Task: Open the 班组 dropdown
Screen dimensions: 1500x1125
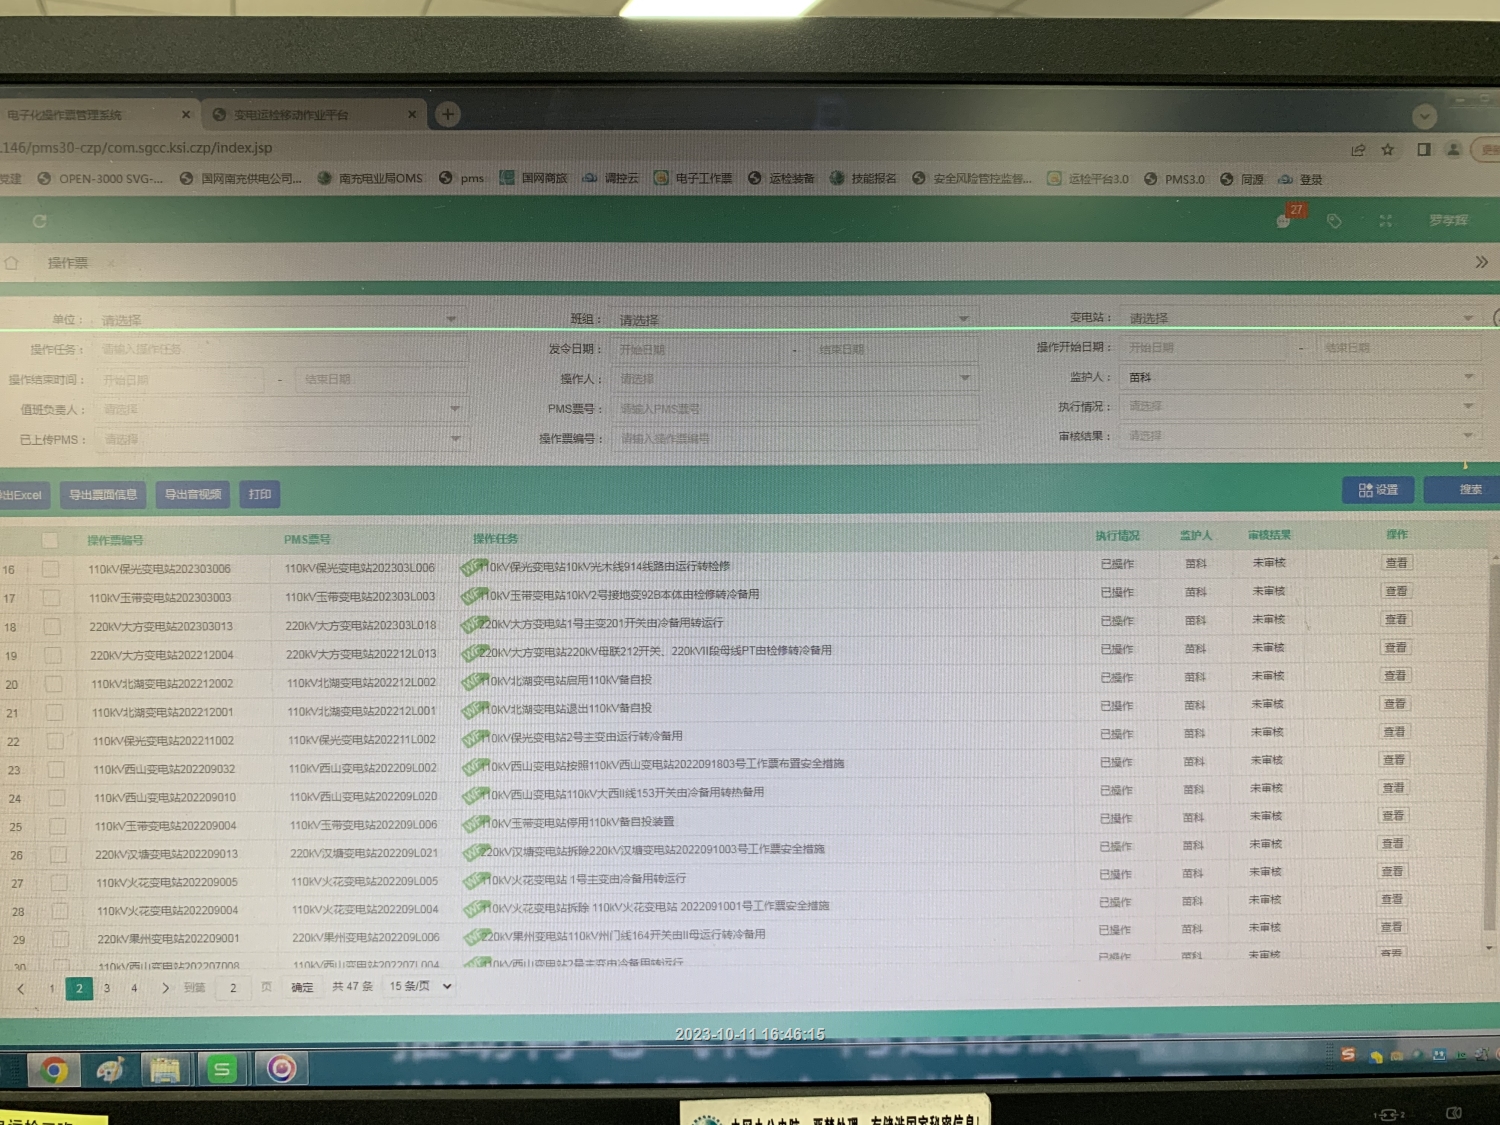Action: pyautogui.click(x=792, y=319)
